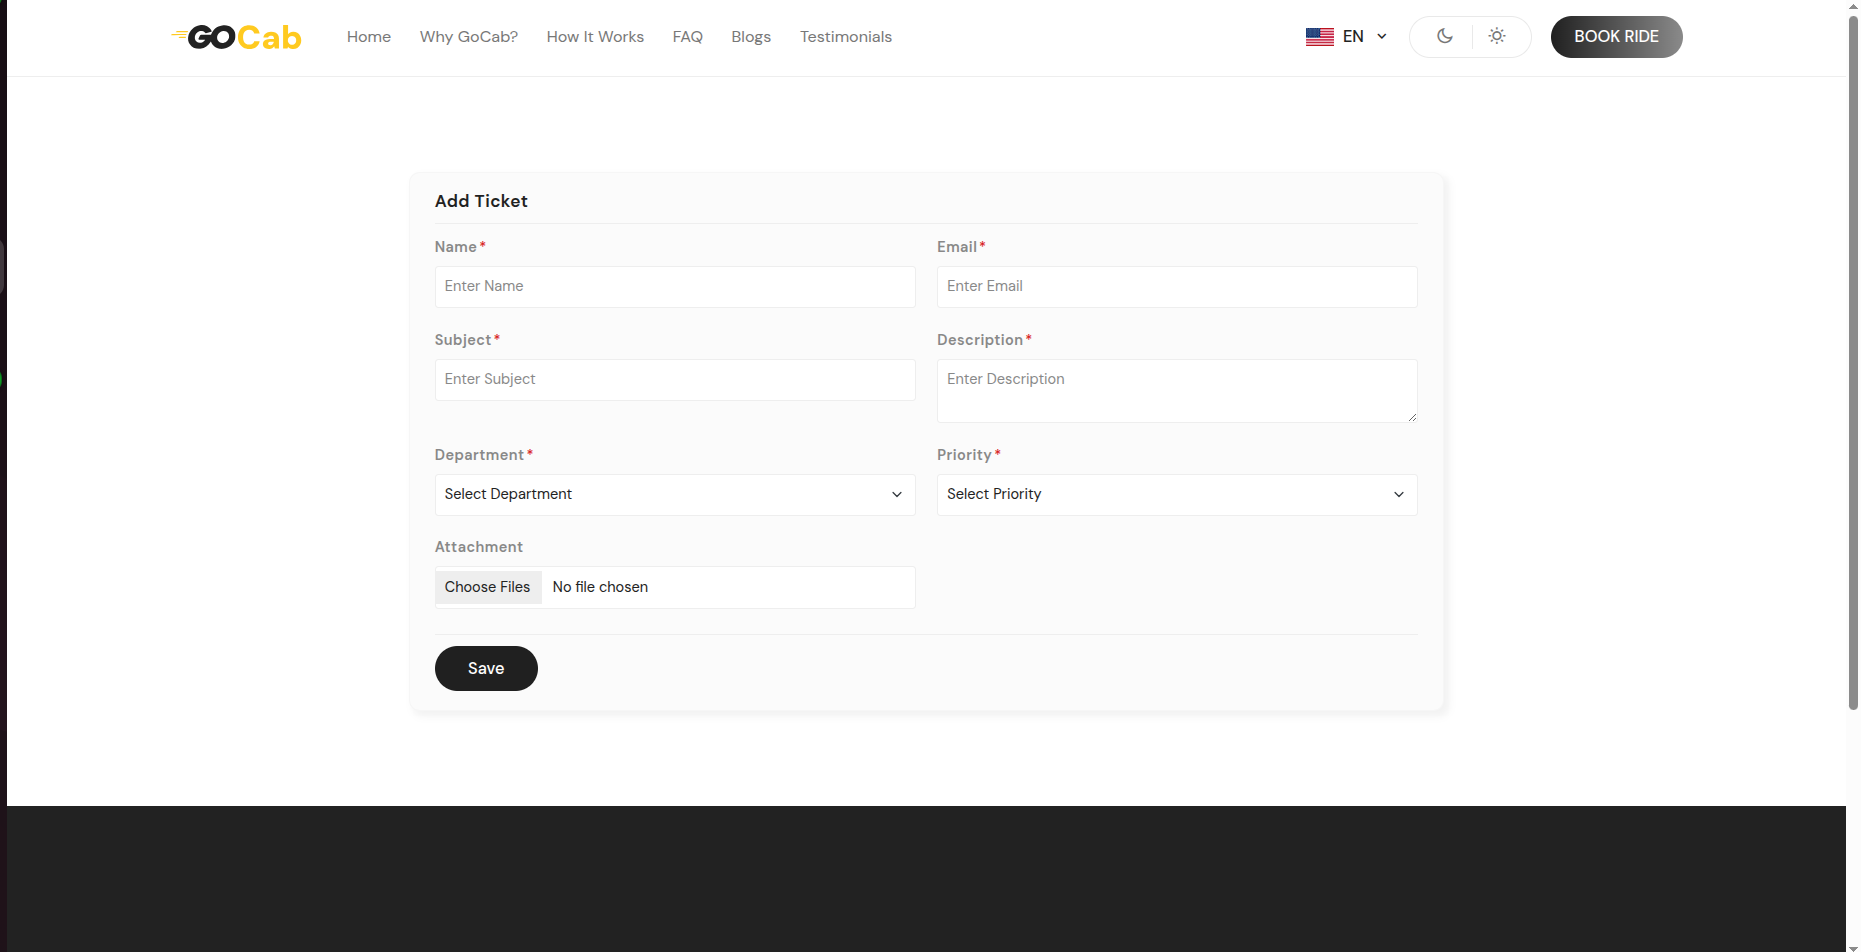Screen dimensions: 1861x952
Task: Click the GoCab logo
Action: (237, 37)
